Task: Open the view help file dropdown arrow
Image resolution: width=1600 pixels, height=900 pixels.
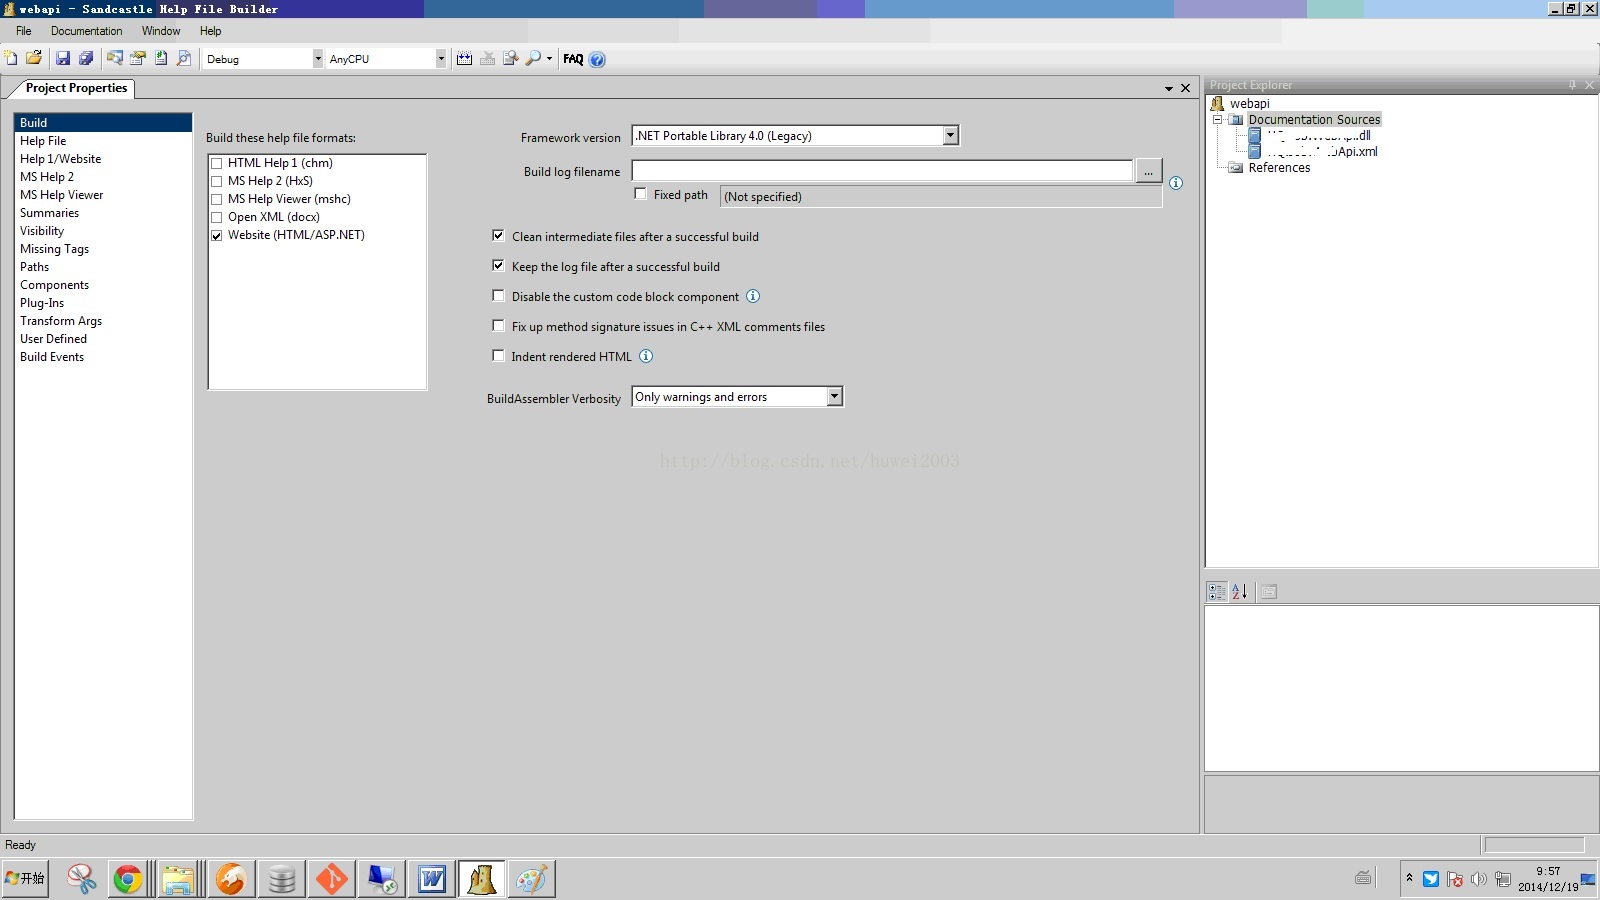Action: pos(549,59)
